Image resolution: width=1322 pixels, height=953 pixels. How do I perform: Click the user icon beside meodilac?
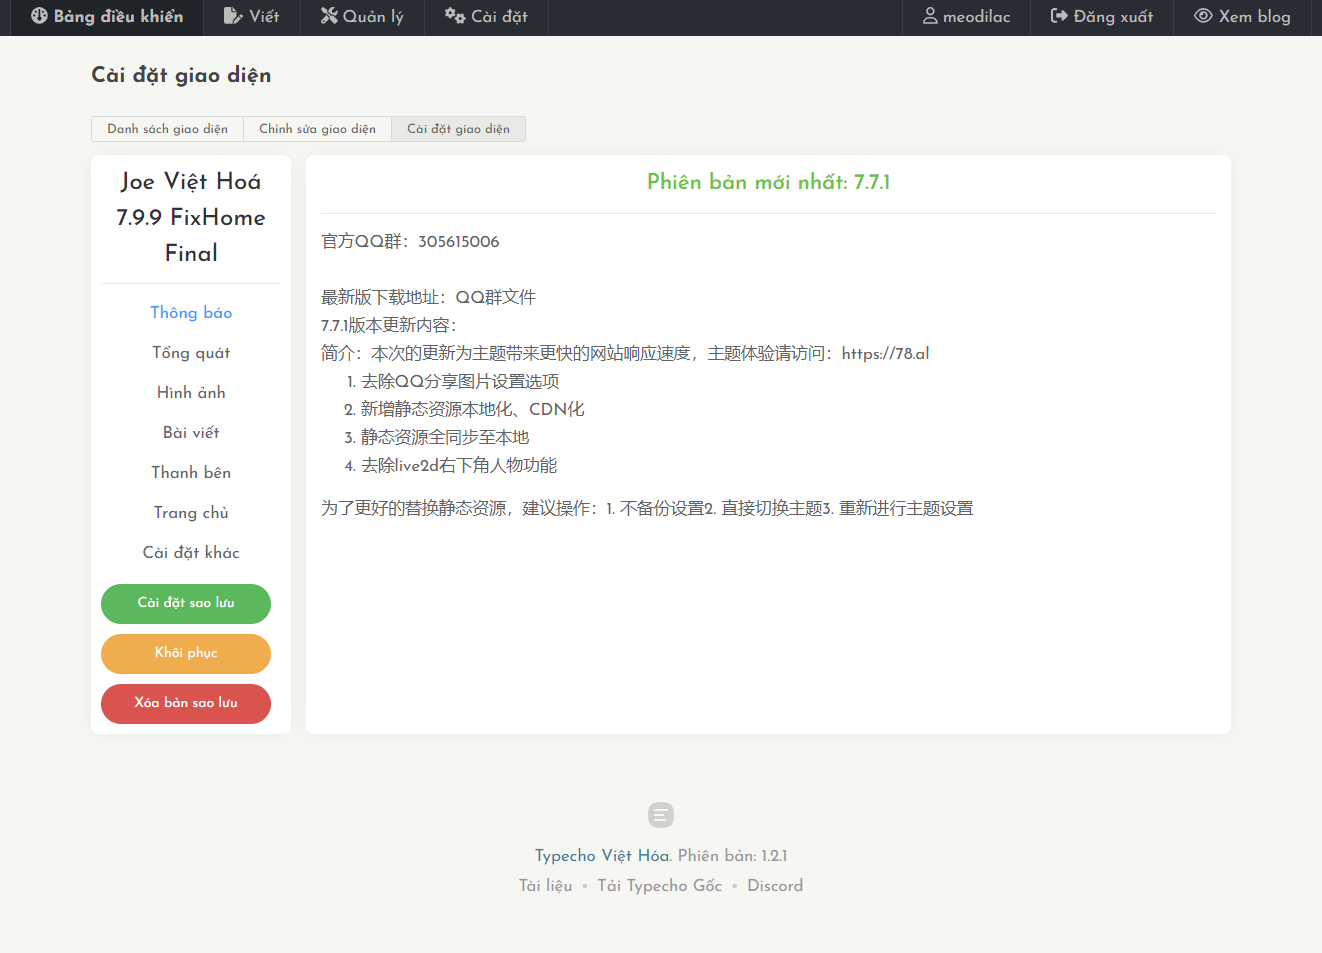[930, 16]
